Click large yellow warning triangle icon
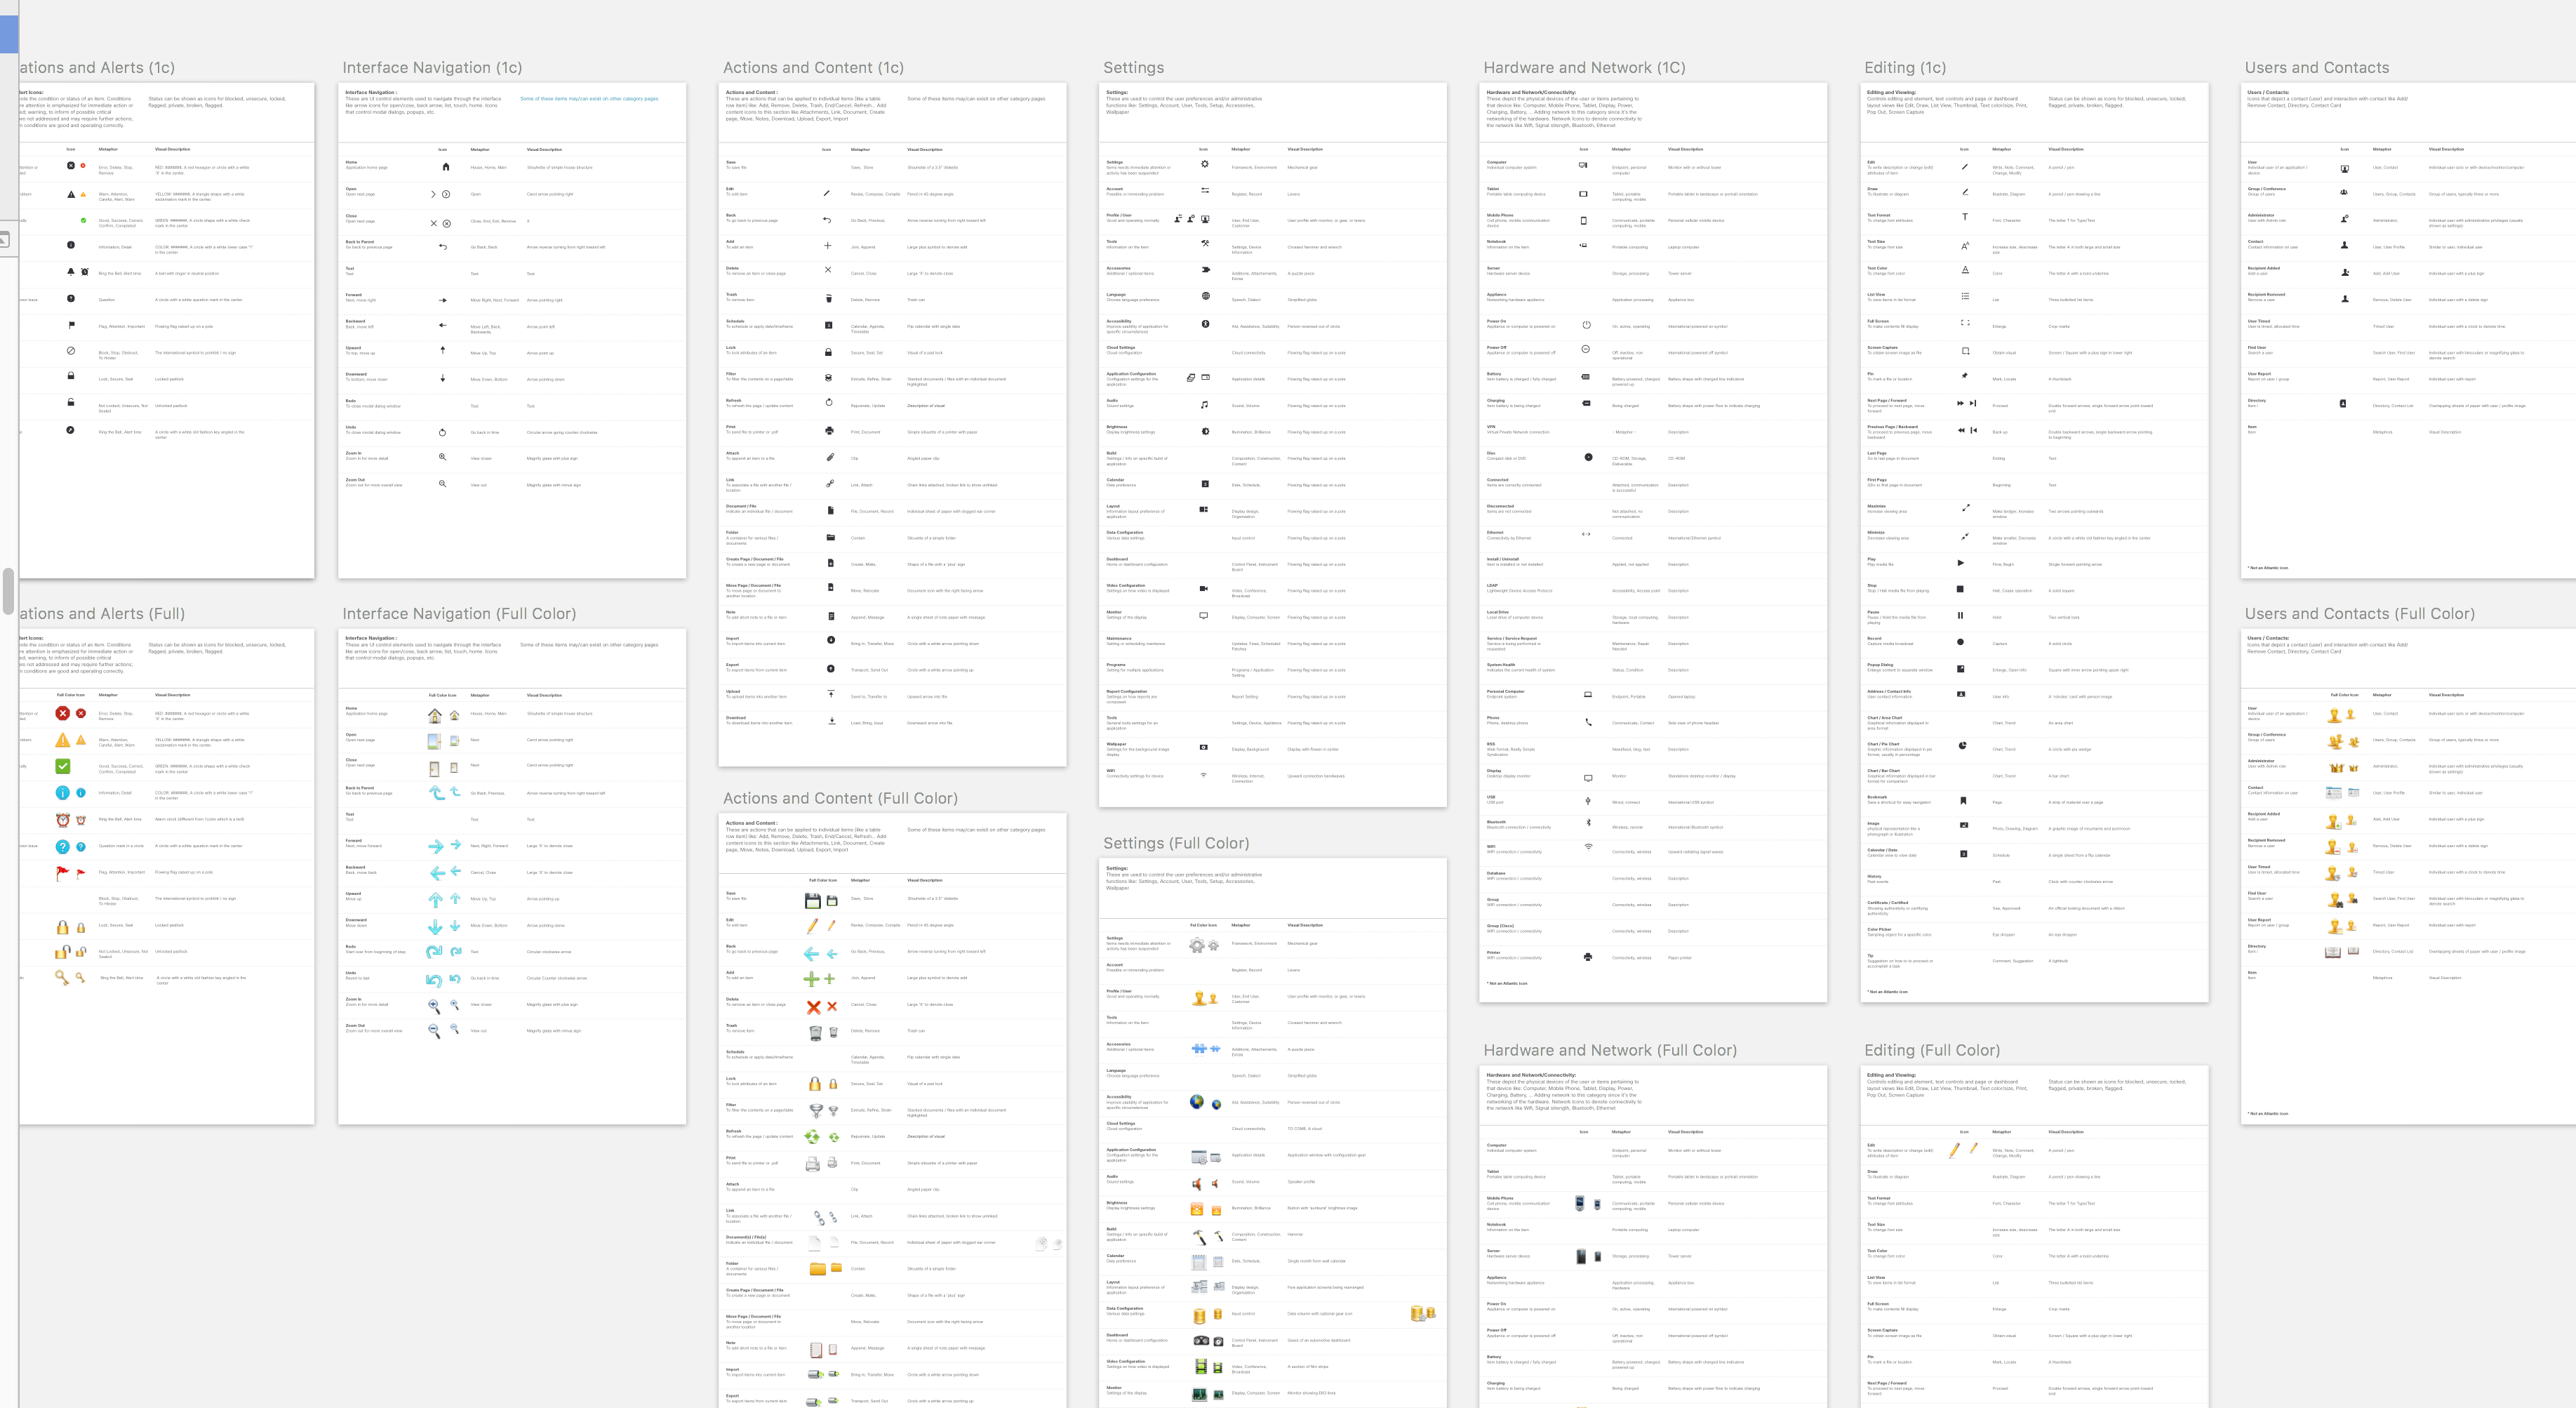Image resolution: width=2576 pixels, height=1408 pixels. point(62,740)
